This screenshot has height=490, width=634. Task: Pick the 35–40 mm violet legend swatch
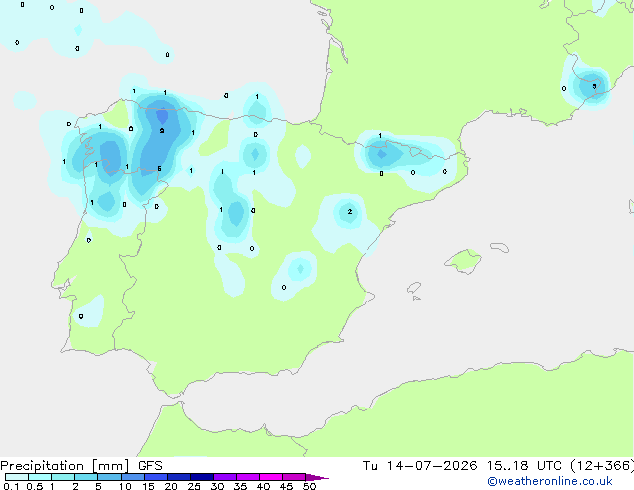tap(248, 477)
